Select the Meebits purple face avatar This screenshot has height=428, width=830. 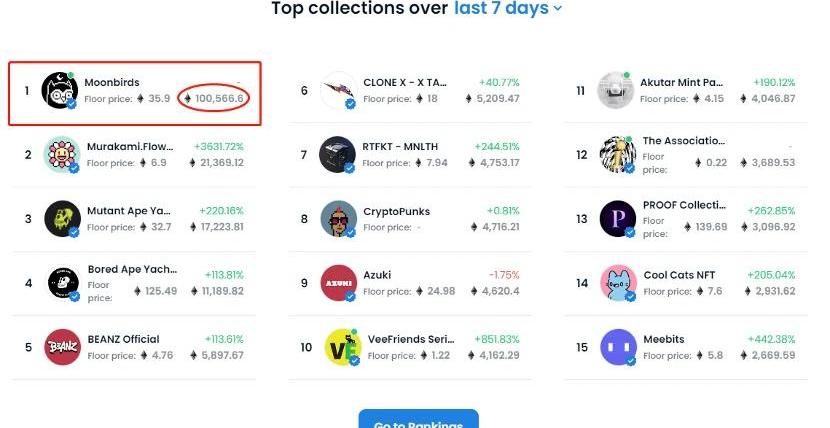pos(618,347)
